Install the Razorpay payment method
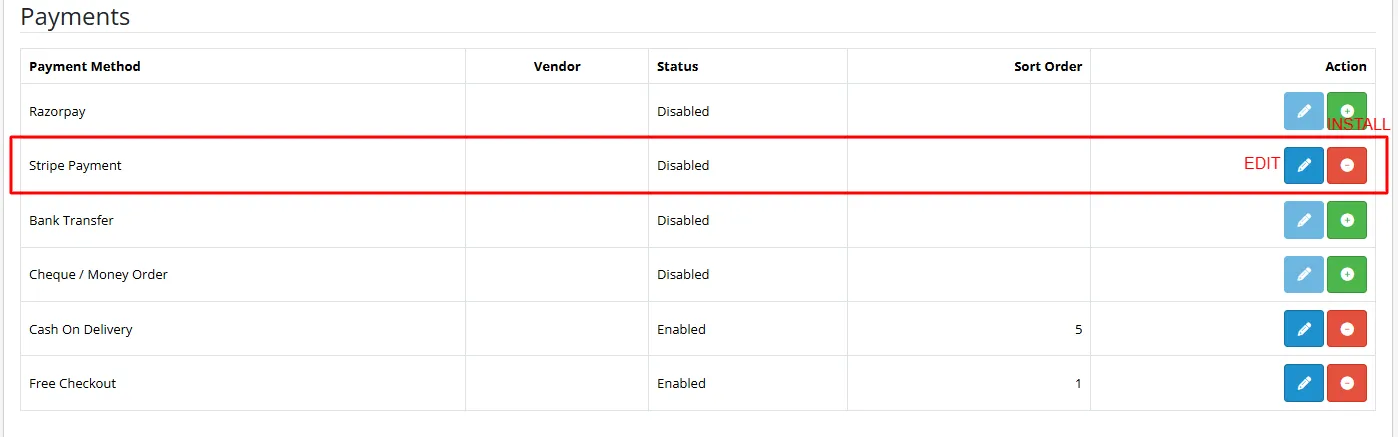 coord(1346,111)
